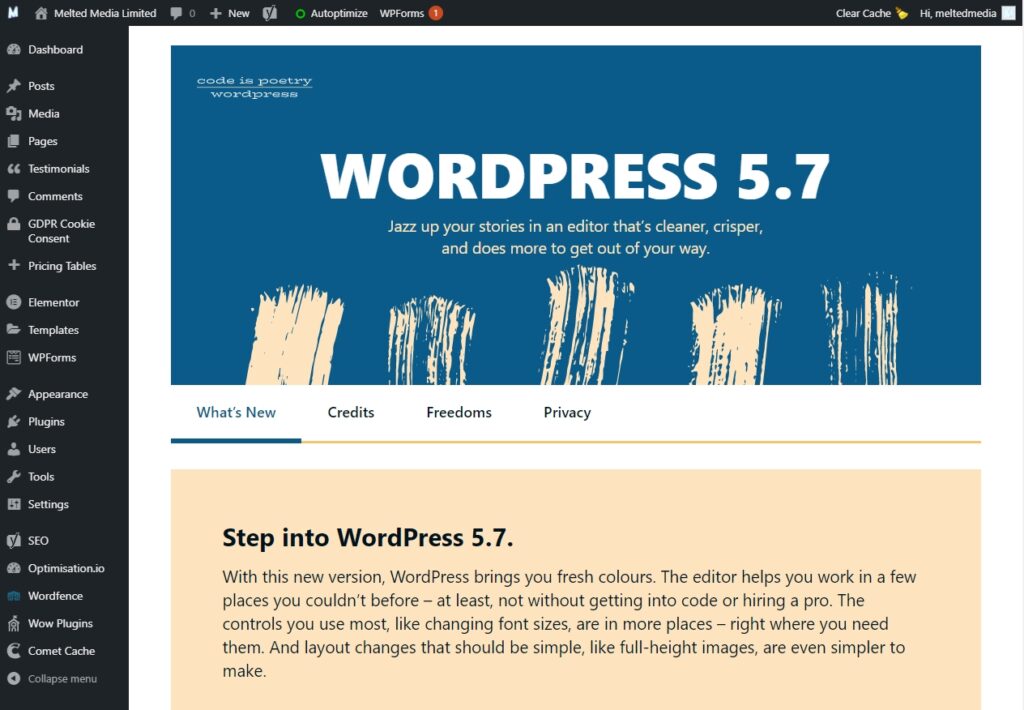Viewport: 1024px width, 710px height.
Task: Click New in the admin bar
Action: [238, 13]
